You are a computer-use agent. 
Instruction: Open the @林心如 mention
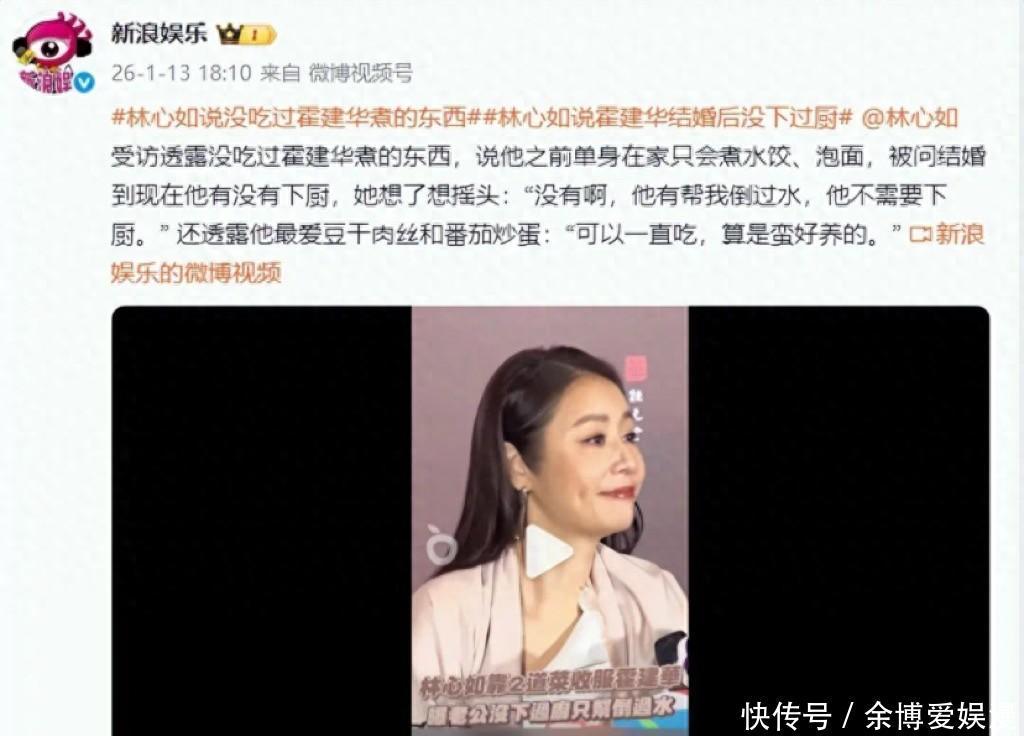910,118
